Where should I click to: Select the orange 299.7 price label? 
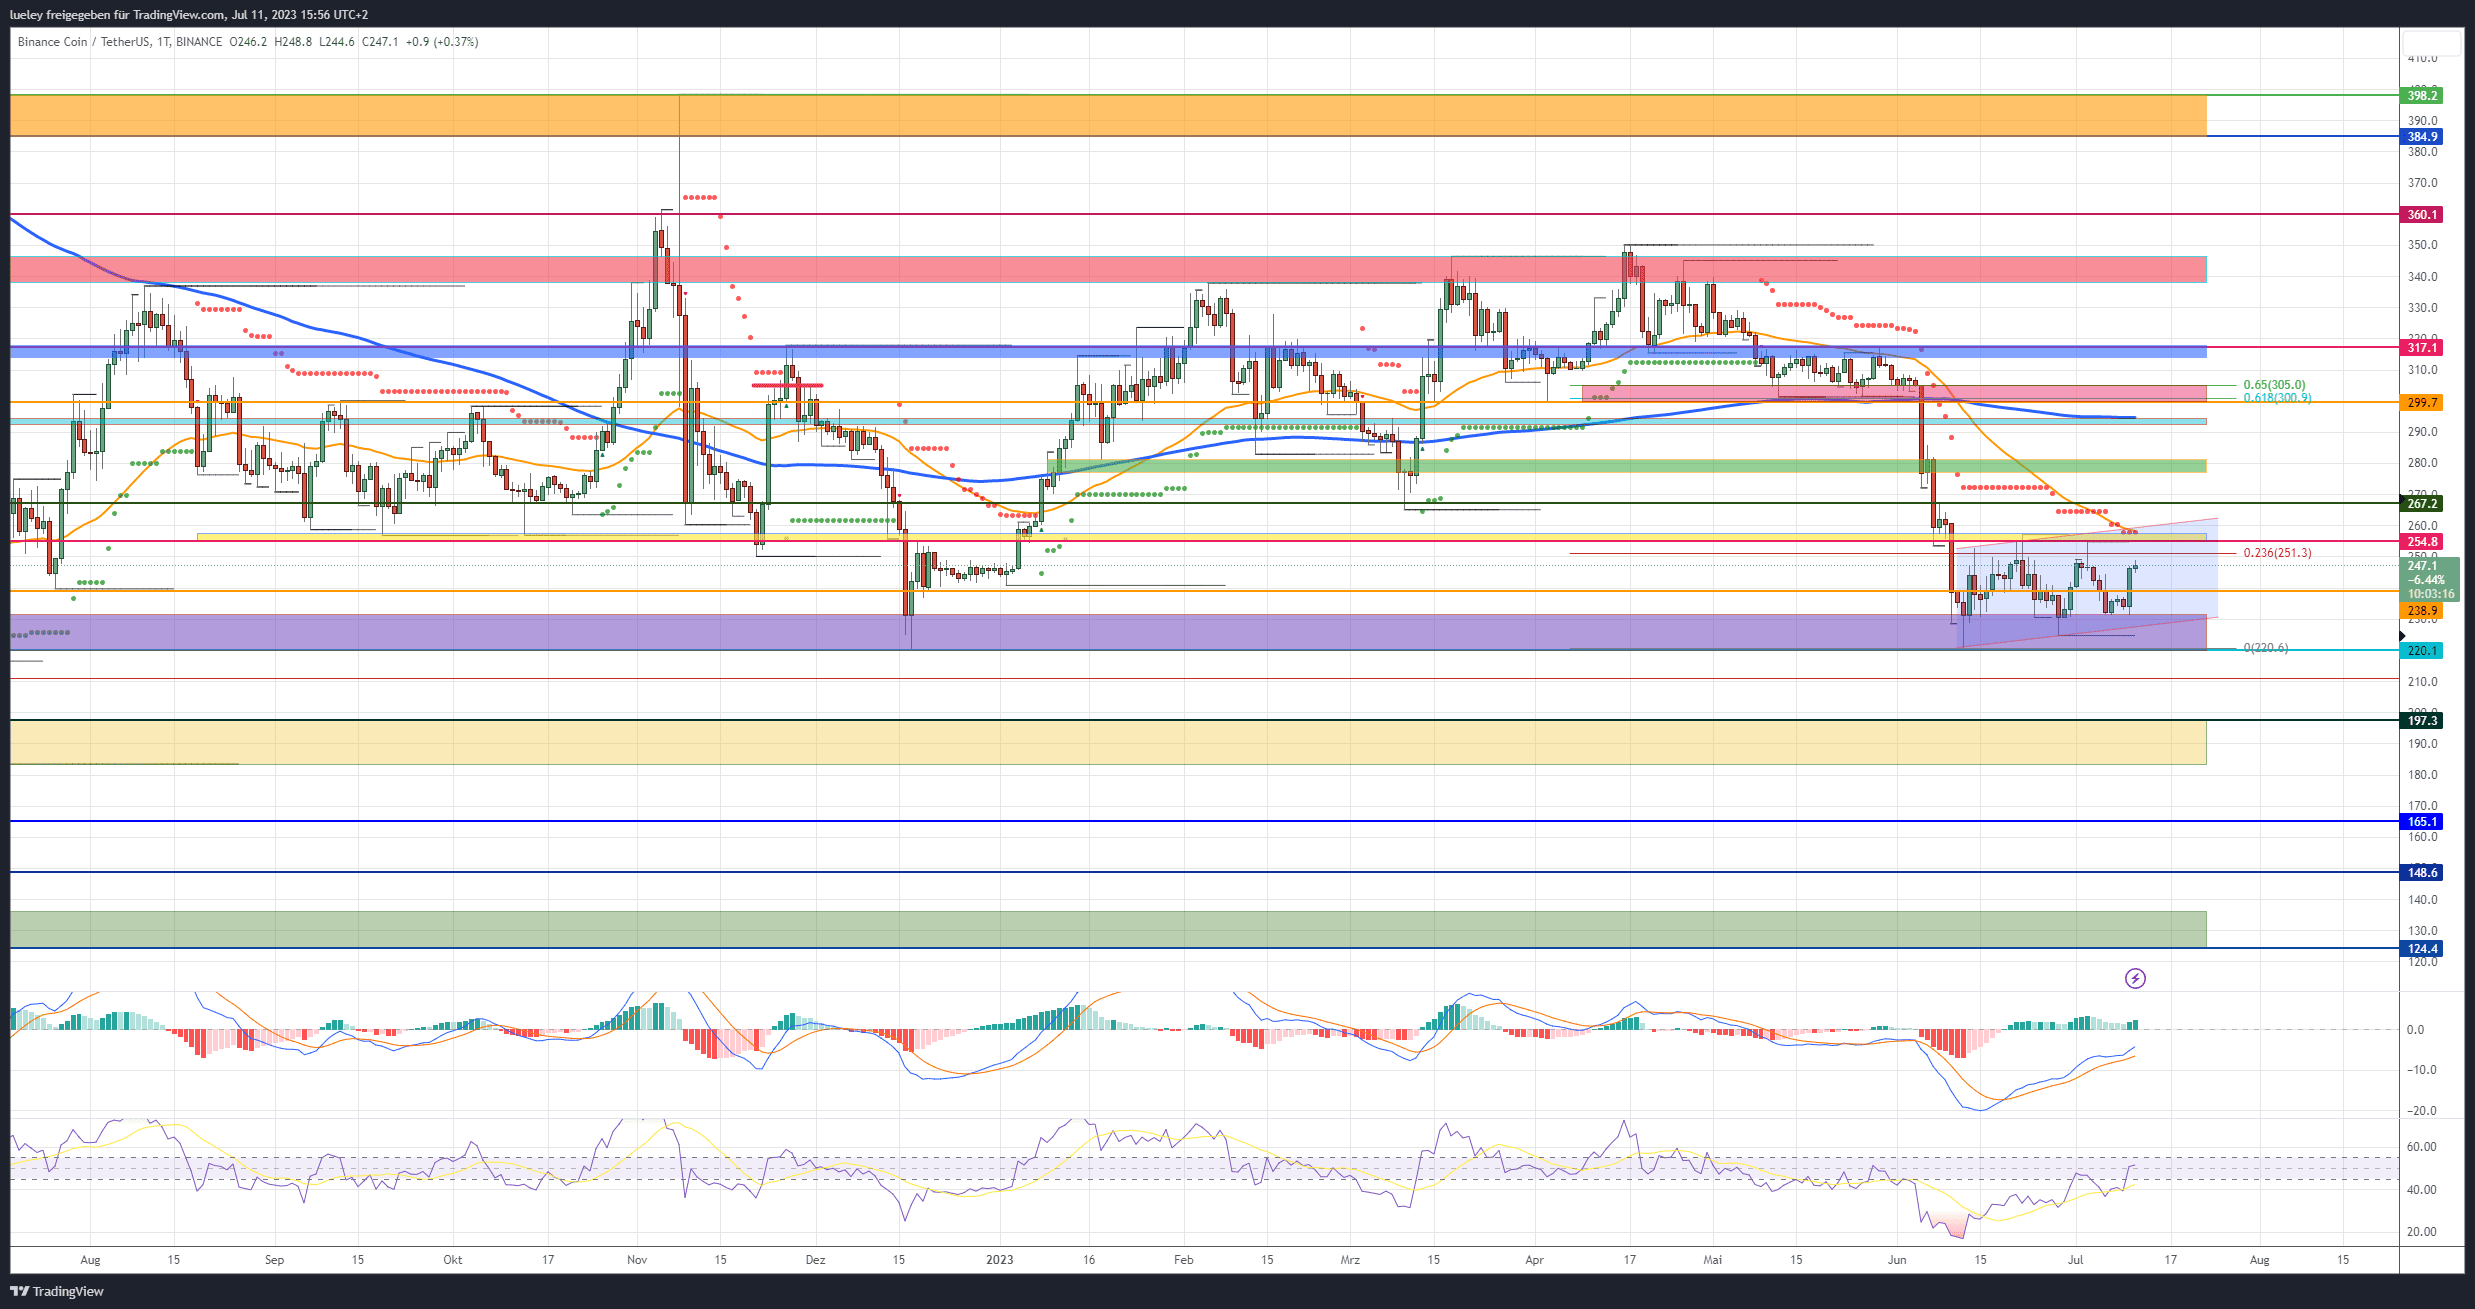(x=2421, y=403)
